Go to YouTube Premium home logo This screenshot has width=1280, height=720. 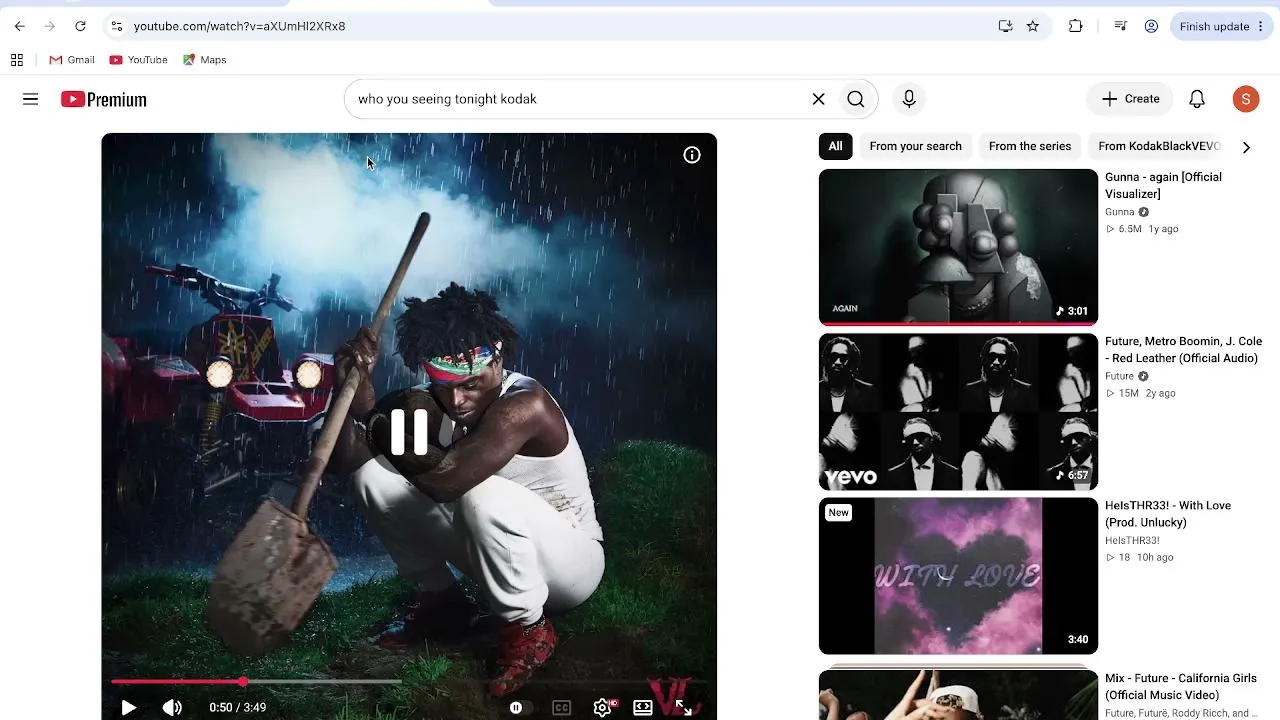104,99
